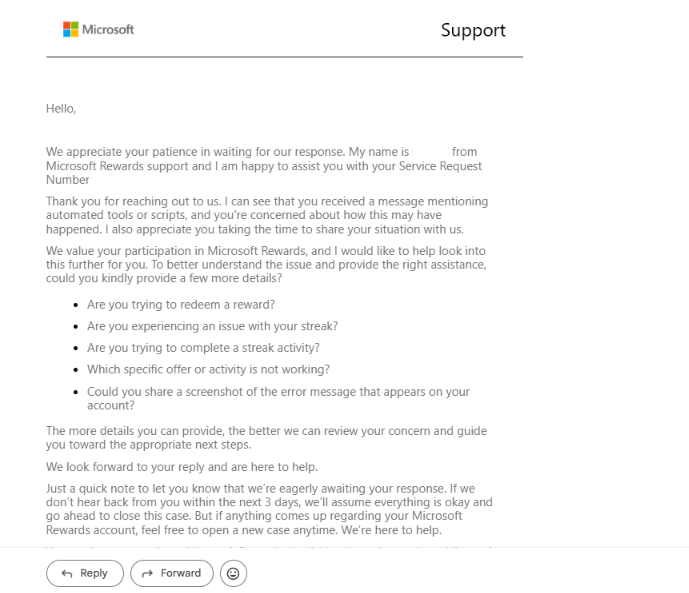Open the emoji reaction picker
689x593 pixels.
tap(233, 573)
